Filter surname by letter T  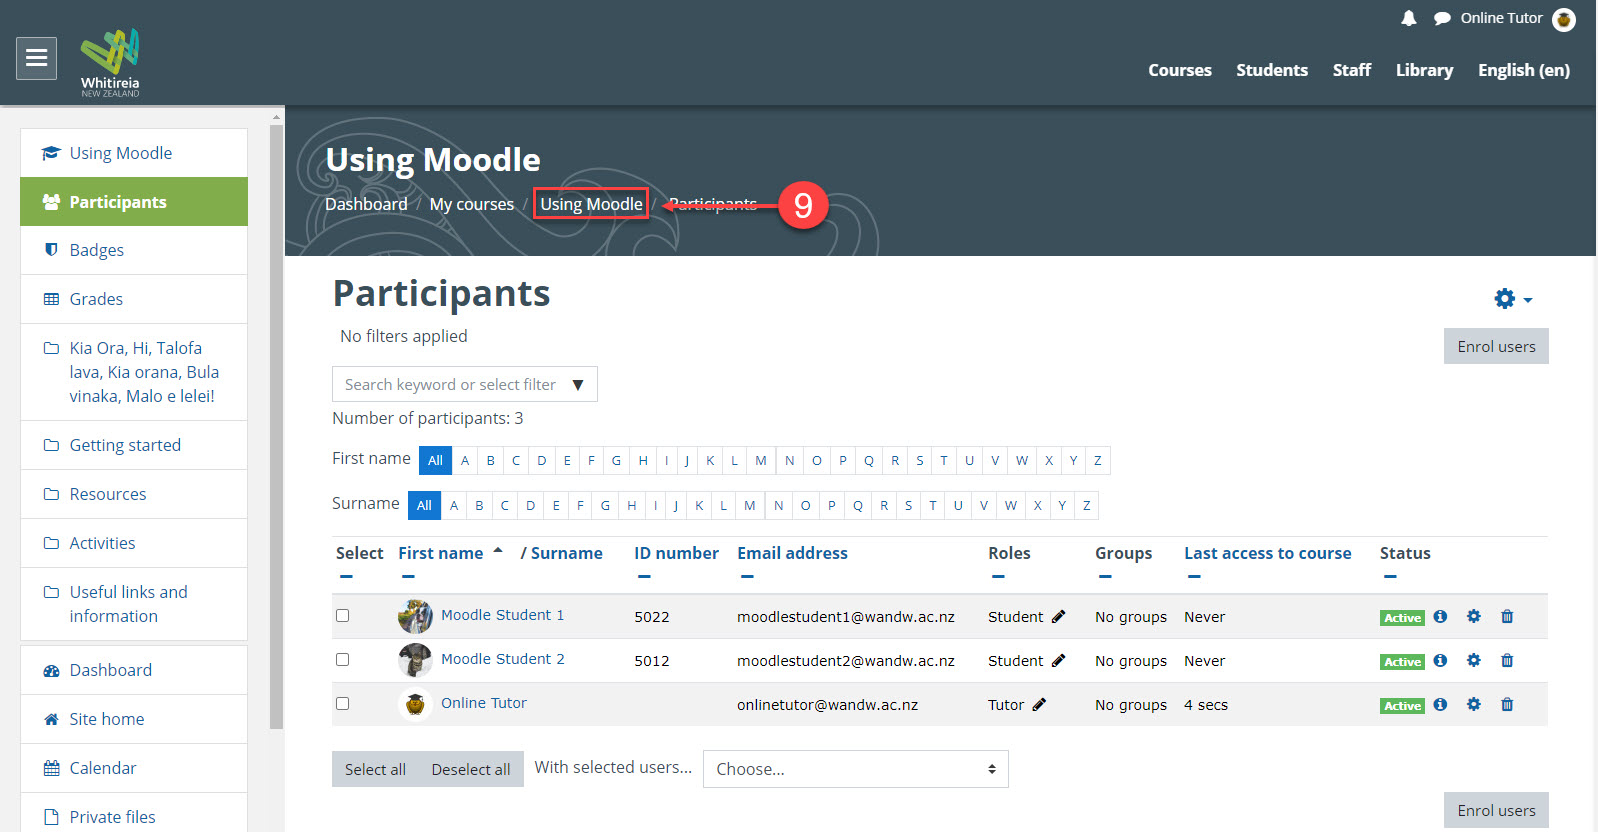click(933, 505)
